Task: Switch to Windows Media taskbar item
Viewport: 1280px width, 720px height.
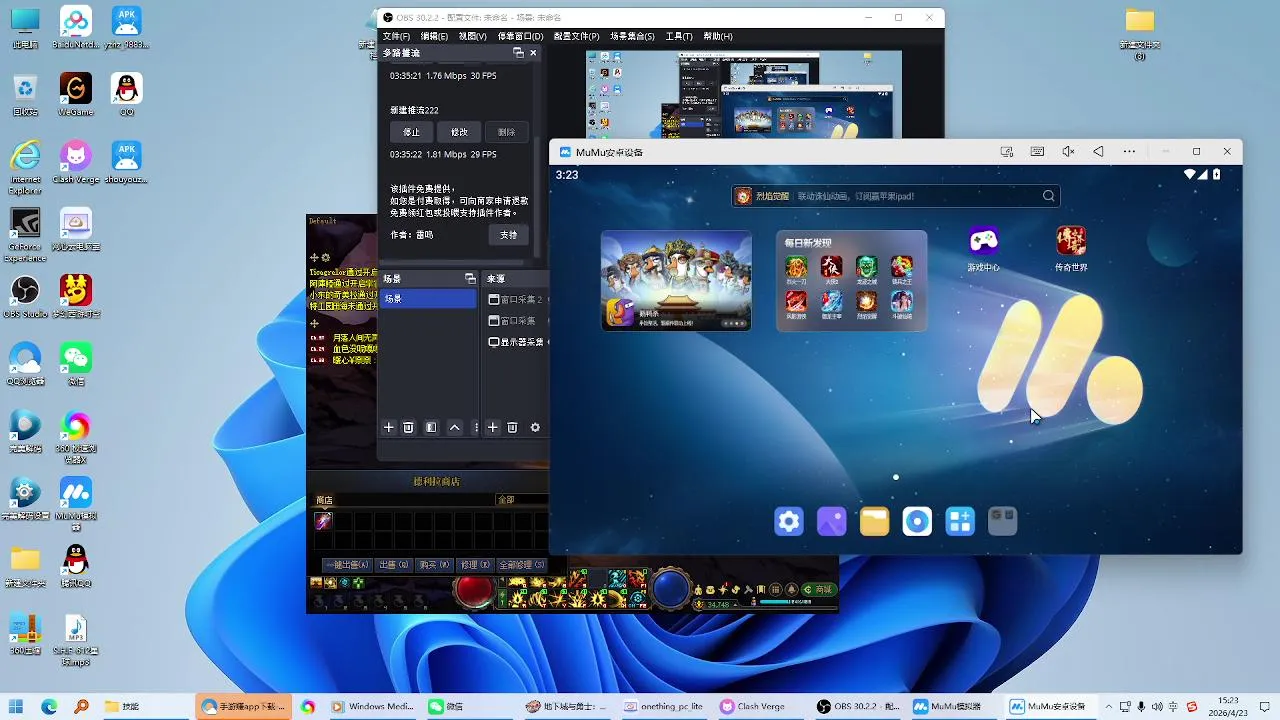Action: (372, 707)
